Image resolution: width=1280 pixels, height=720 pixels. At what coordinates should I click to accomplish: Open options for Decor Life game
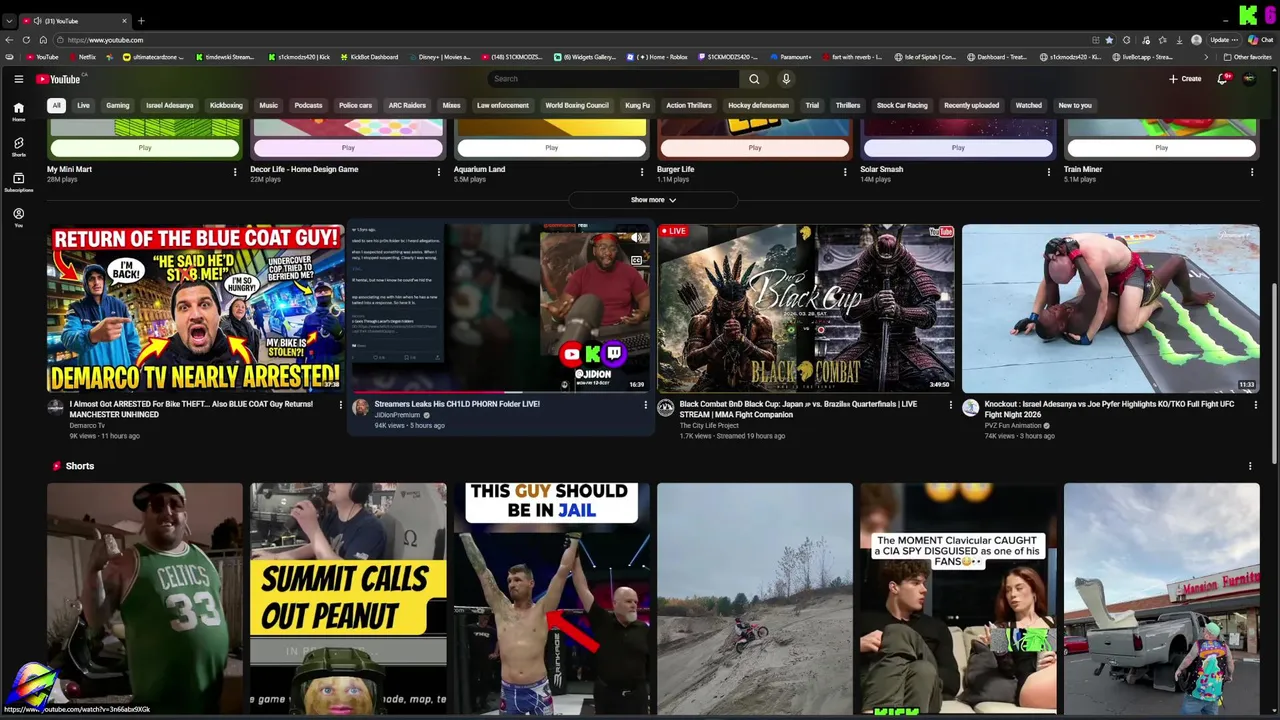pos(438,172)
